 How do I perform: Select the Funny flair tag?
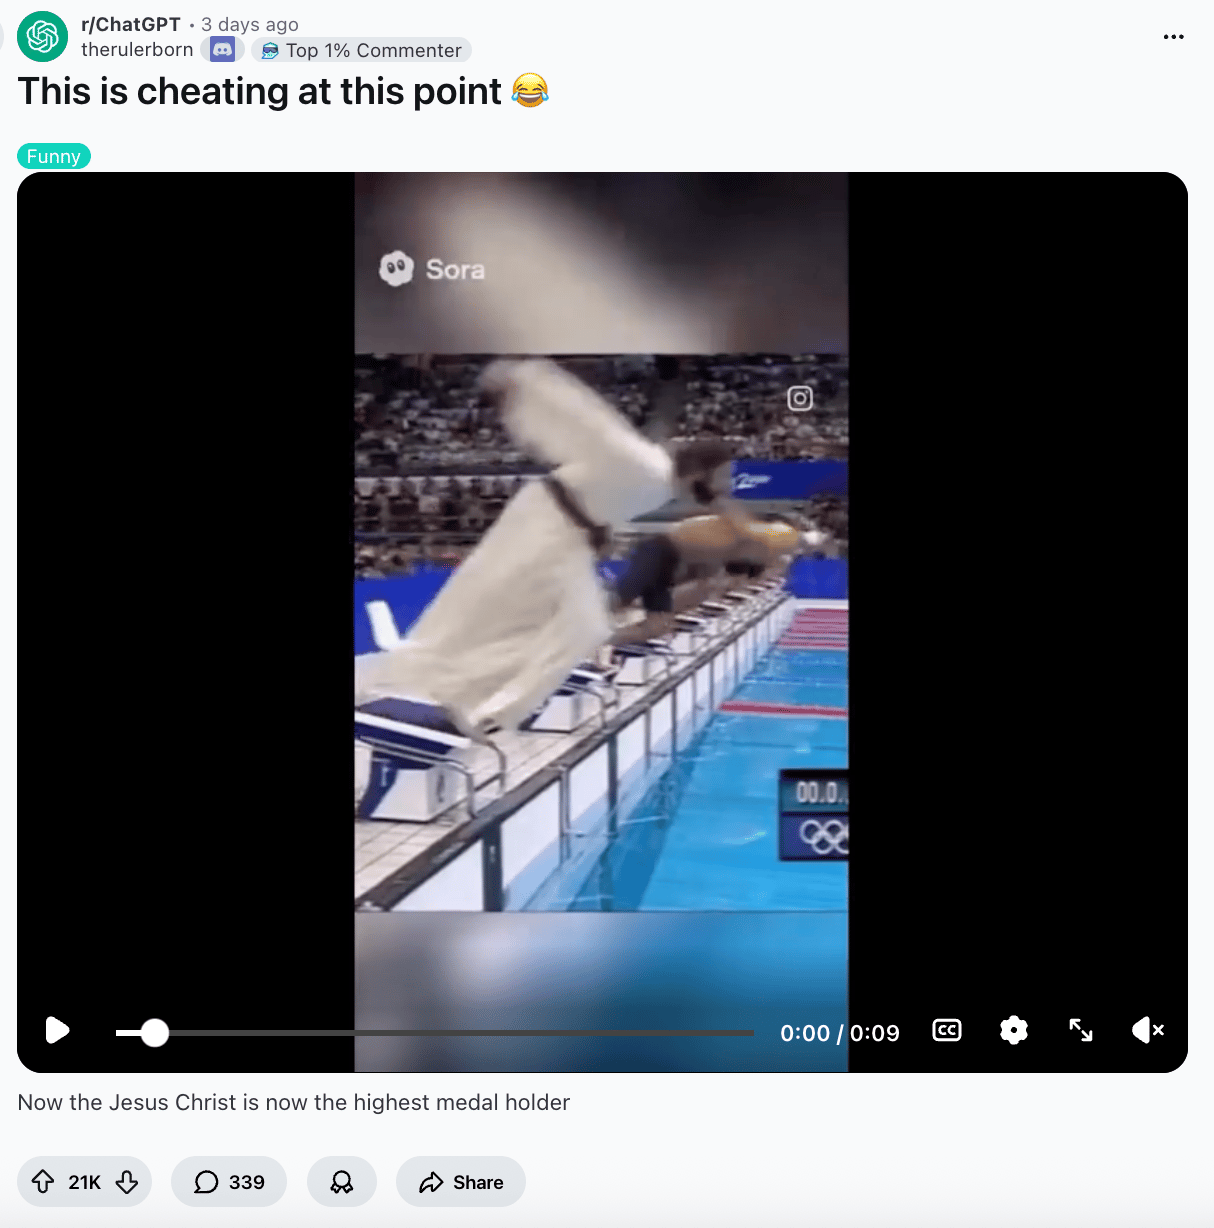(x=54, y=156)
